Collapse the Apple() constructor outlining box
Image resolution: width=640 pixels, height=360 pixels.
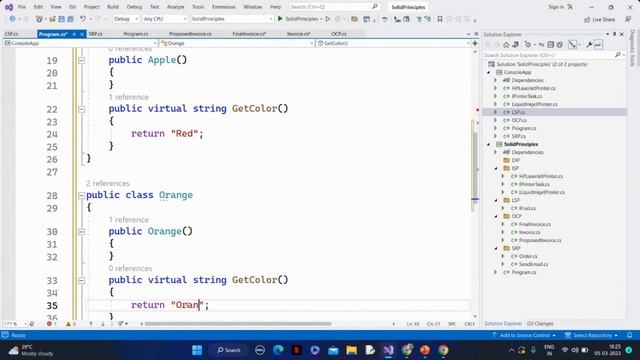point(81,60)
